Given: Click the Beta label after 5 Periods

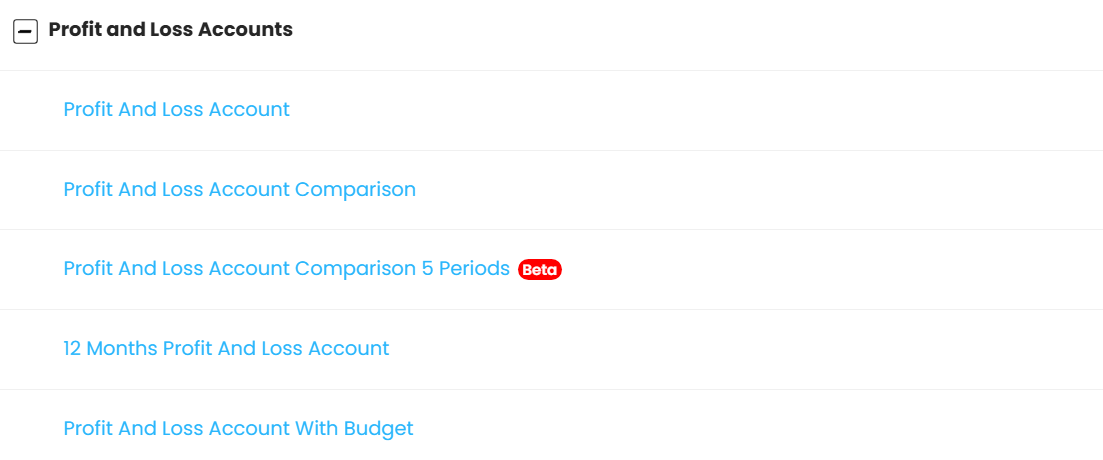Looking at the screenshot, I should pos(540,270).
